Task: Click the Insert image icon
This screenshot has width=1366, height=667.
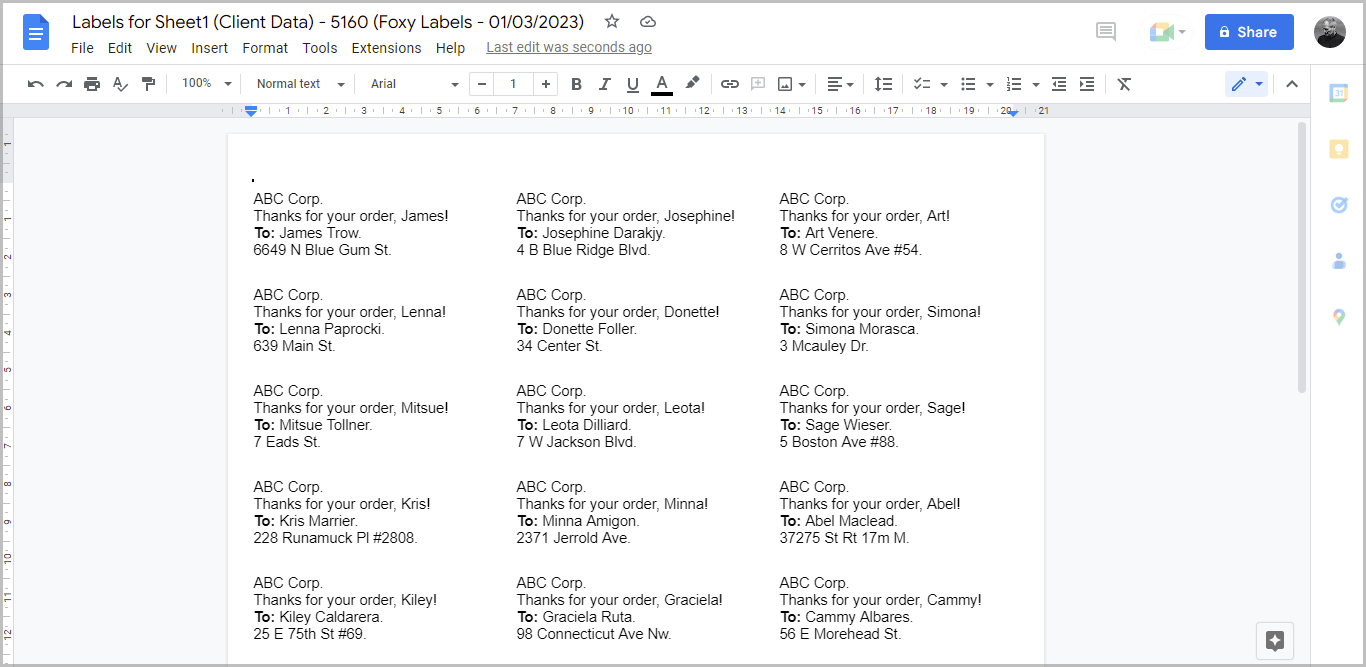Action: 785,84
